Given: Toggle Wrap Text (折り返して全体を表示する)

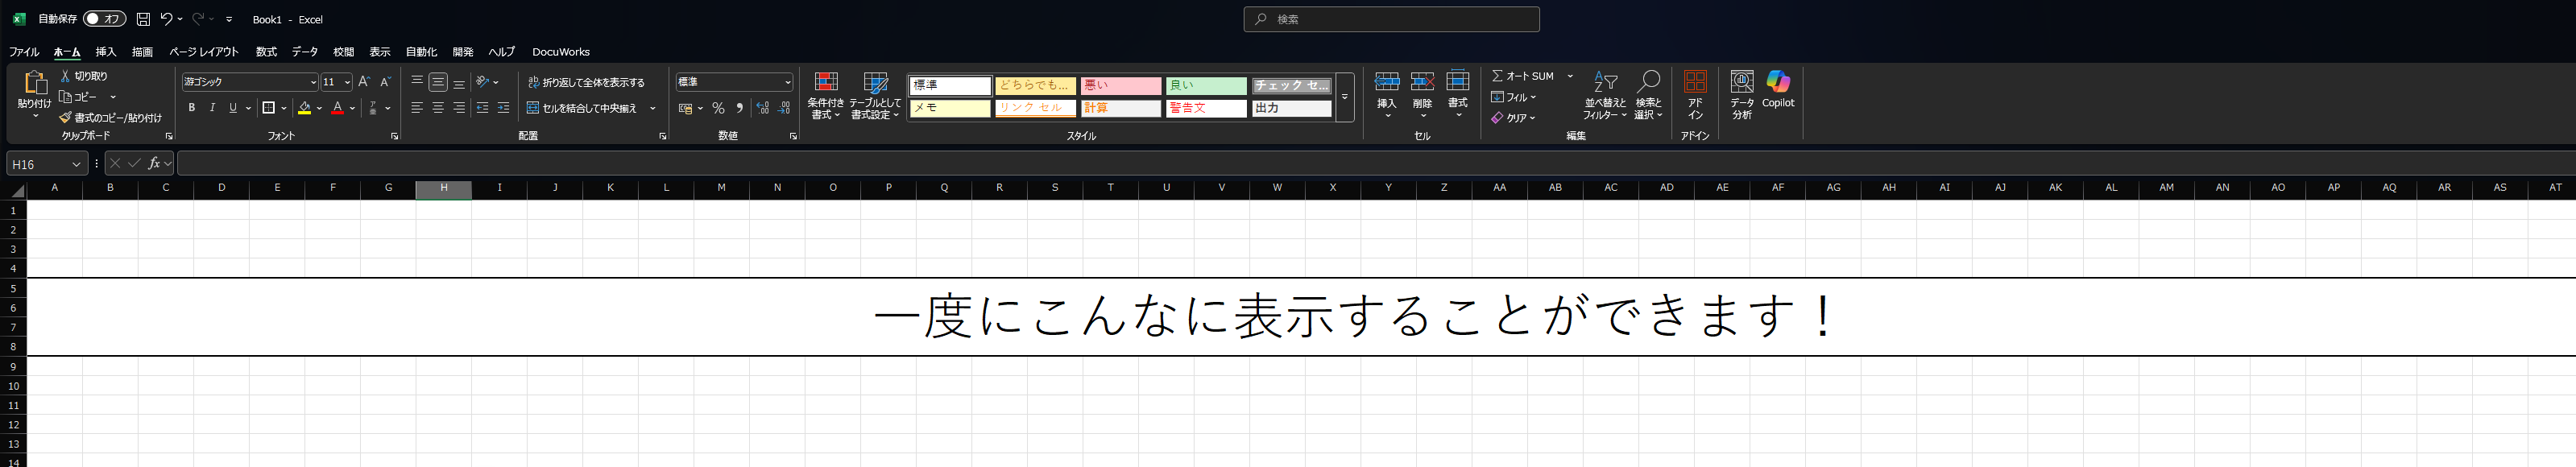Looking at the screenshot, I should [586, 83].
